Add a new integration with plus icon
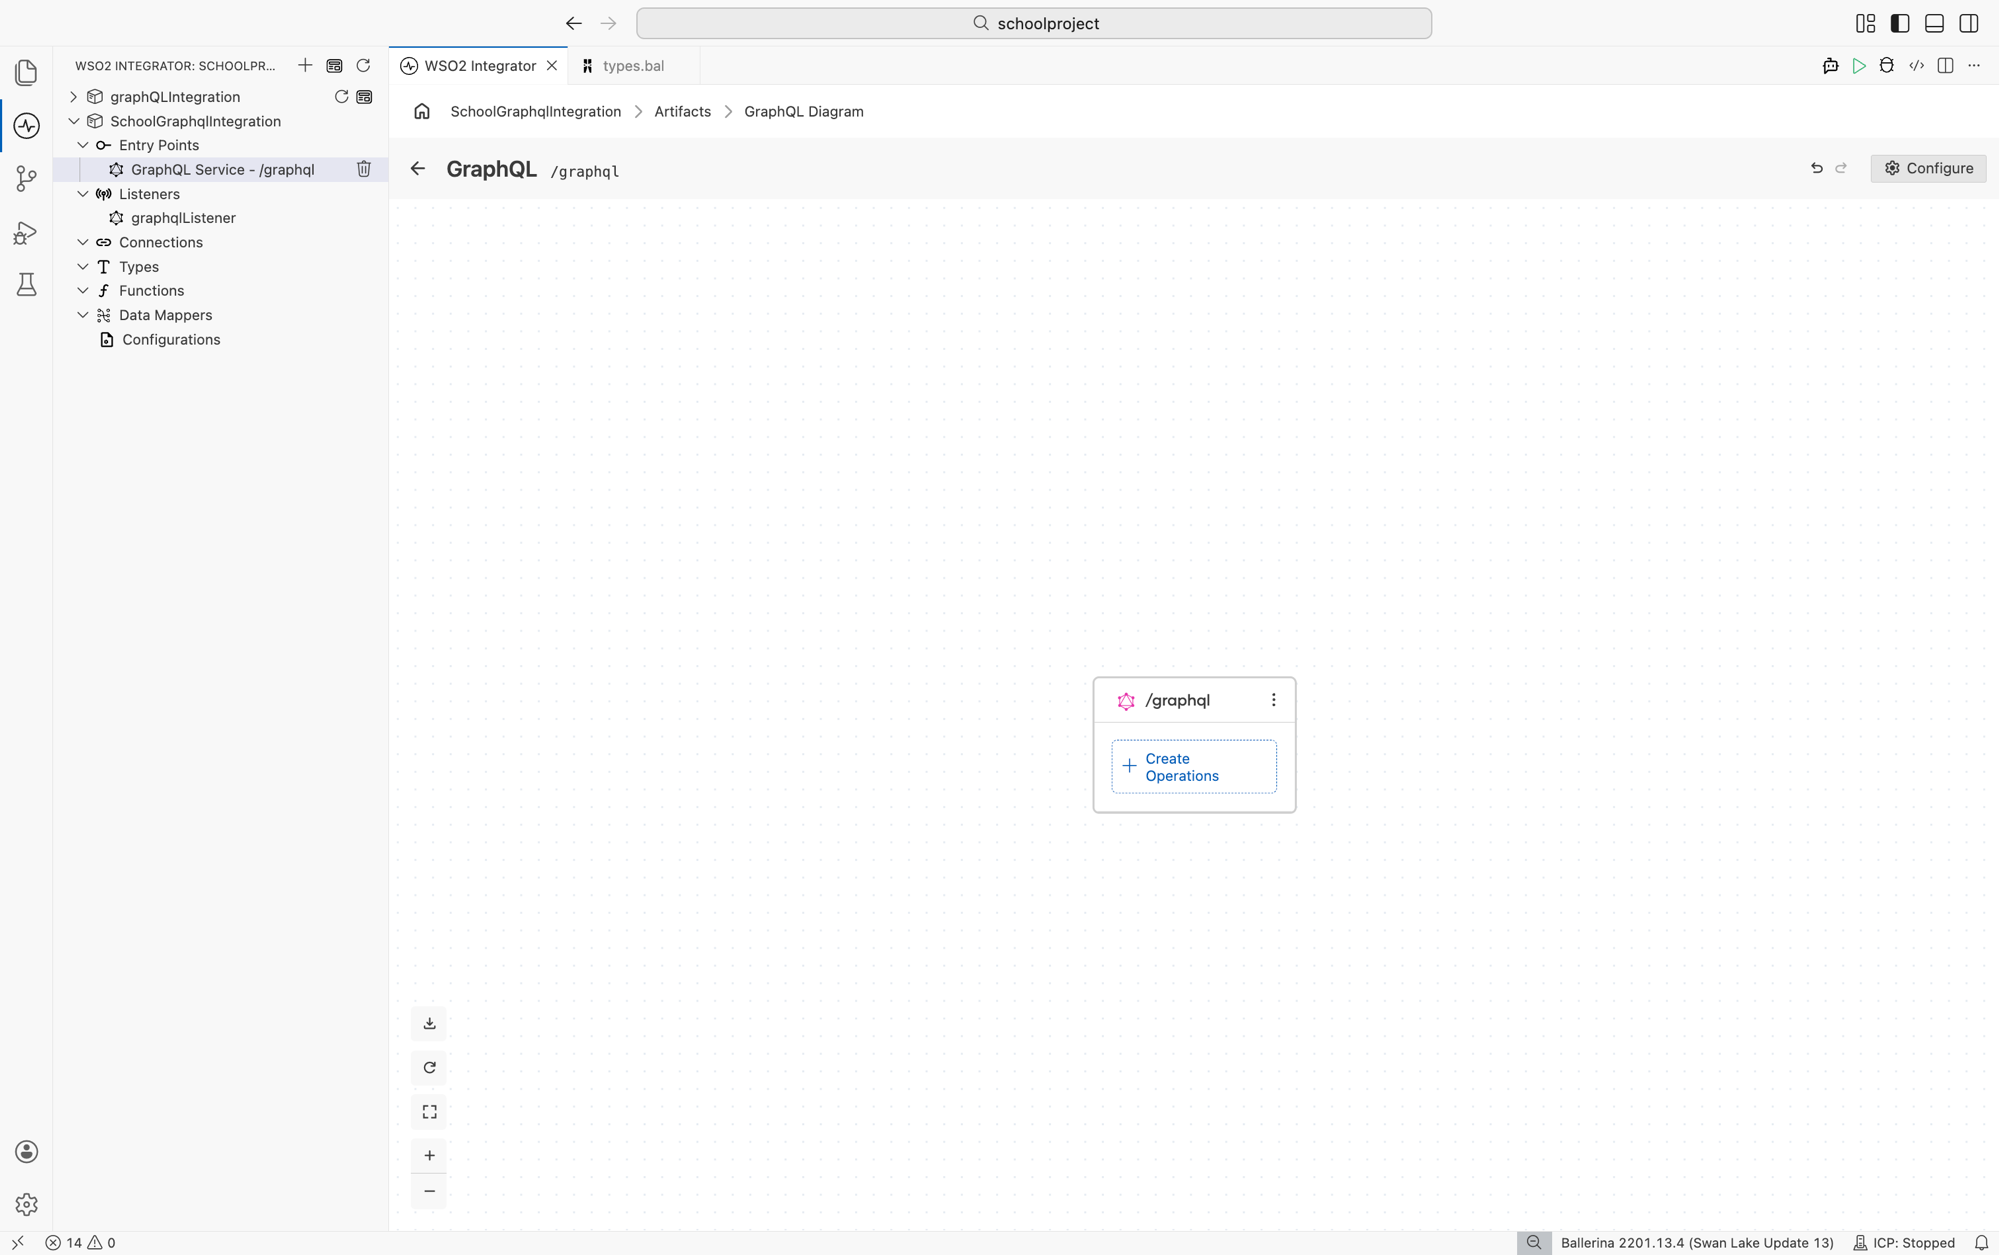Screen dimensions: 2000x1255 coord(305,66)
